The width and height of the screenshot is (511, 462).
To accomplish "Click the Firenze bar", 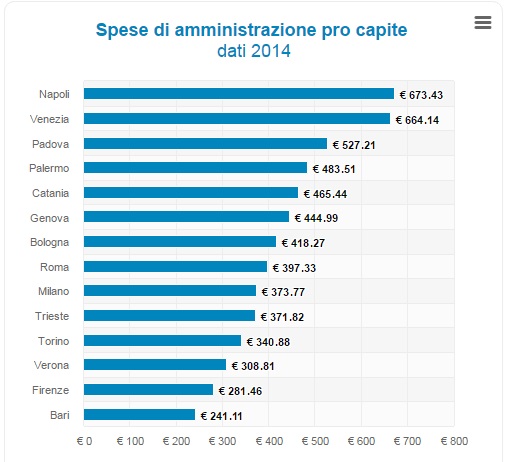I will (148, 390).
